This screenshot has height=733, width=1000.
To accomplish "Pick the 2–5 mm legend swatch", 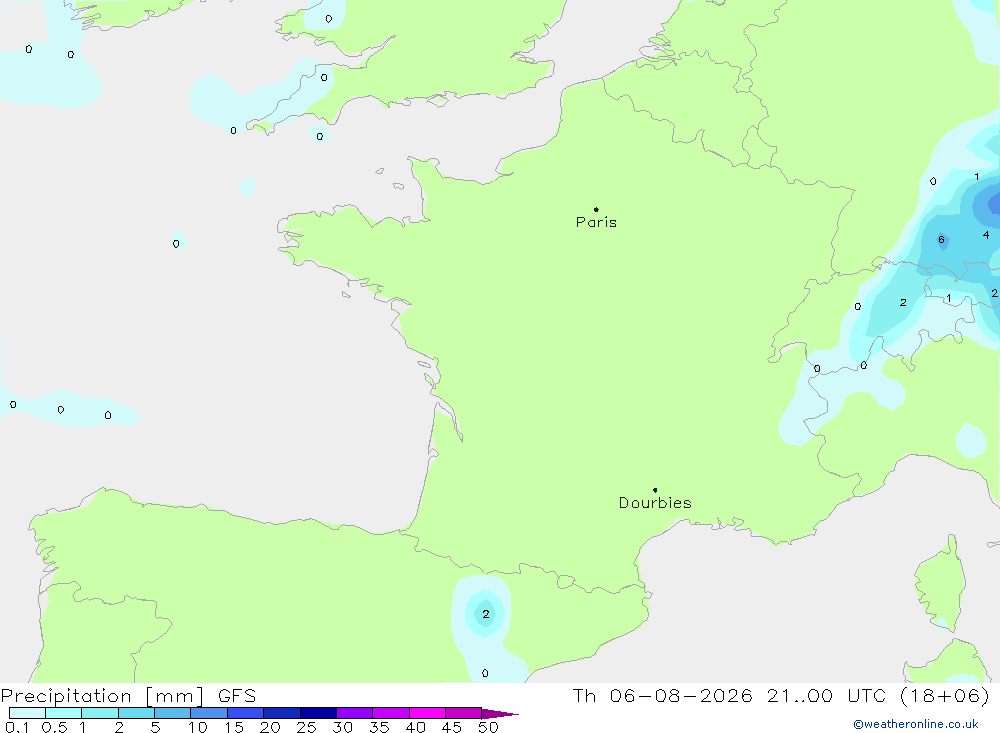I will pyautogui.click(x=136, y=713).
